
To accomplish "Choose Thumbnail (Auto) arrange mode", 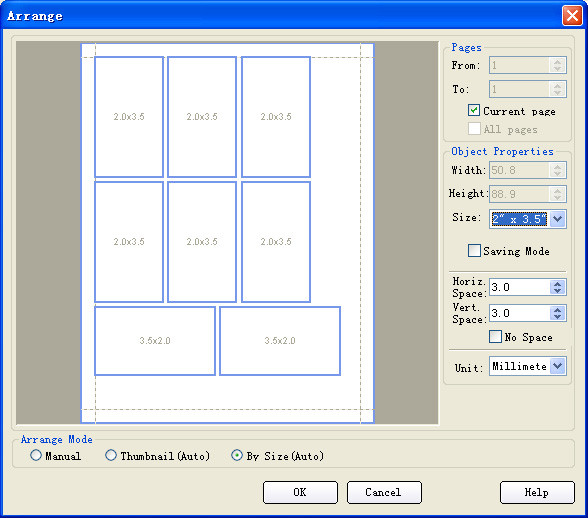I will [111, 455].
